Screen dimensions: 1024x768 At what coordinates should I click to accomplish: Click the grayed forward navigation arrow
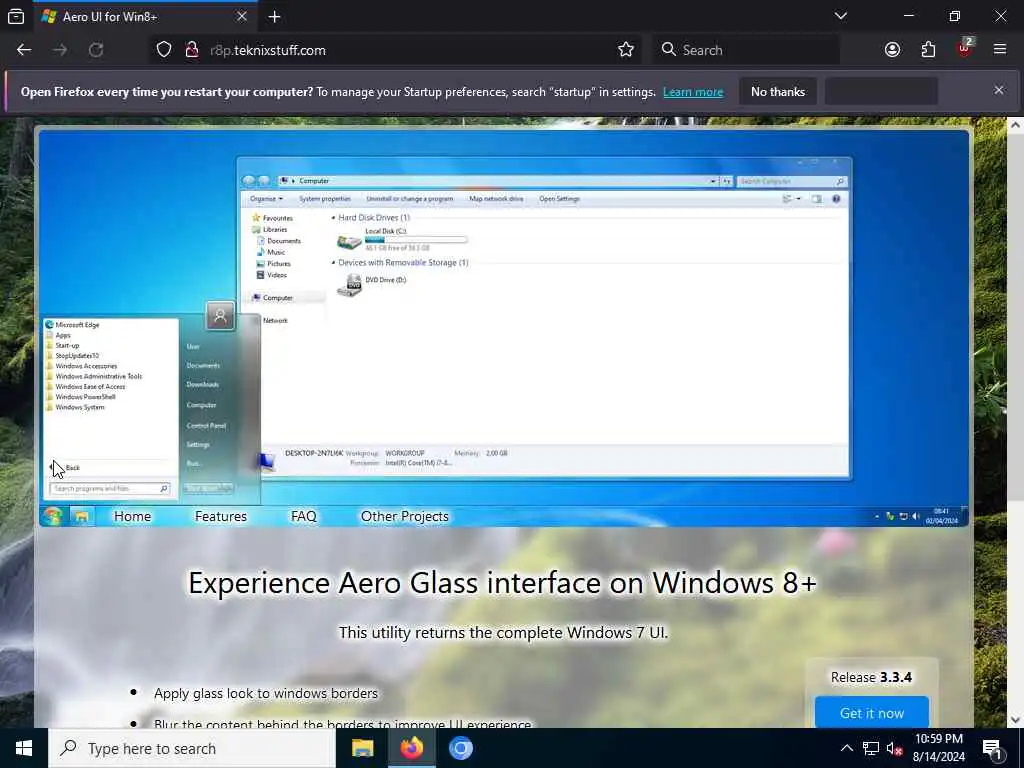[60, 50]
